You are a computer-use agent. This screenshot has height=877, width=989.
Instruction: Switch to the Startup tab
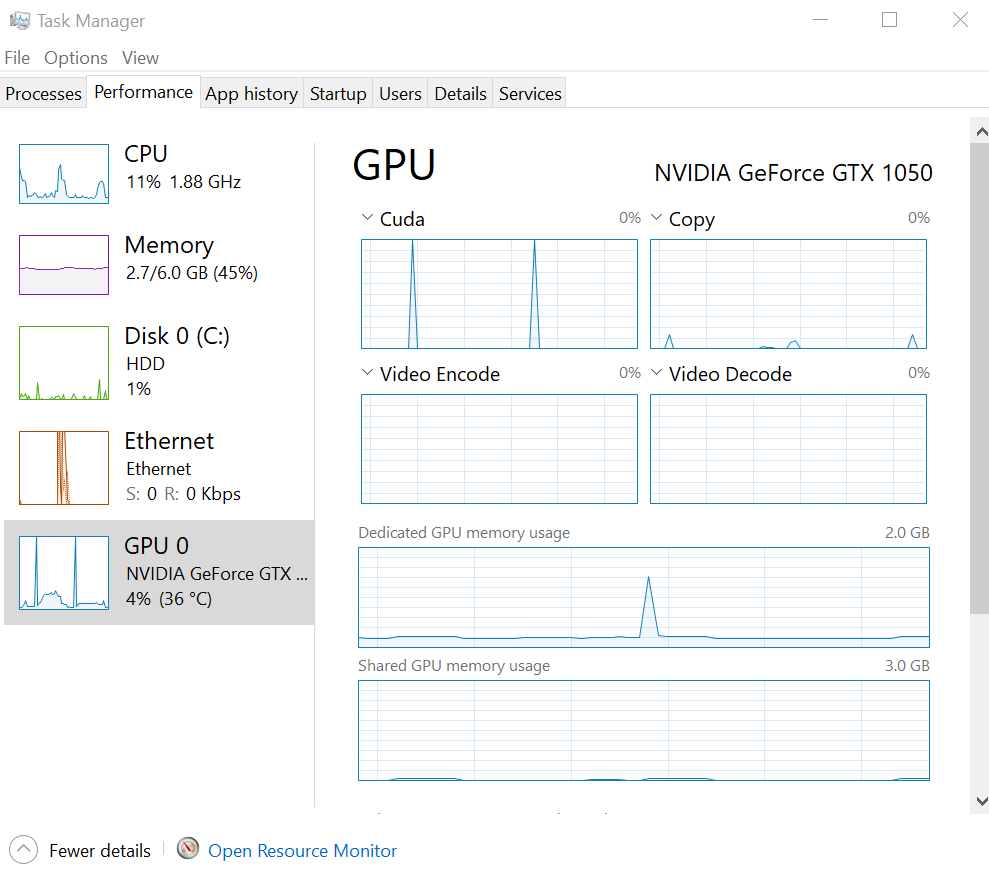point(338,93)
